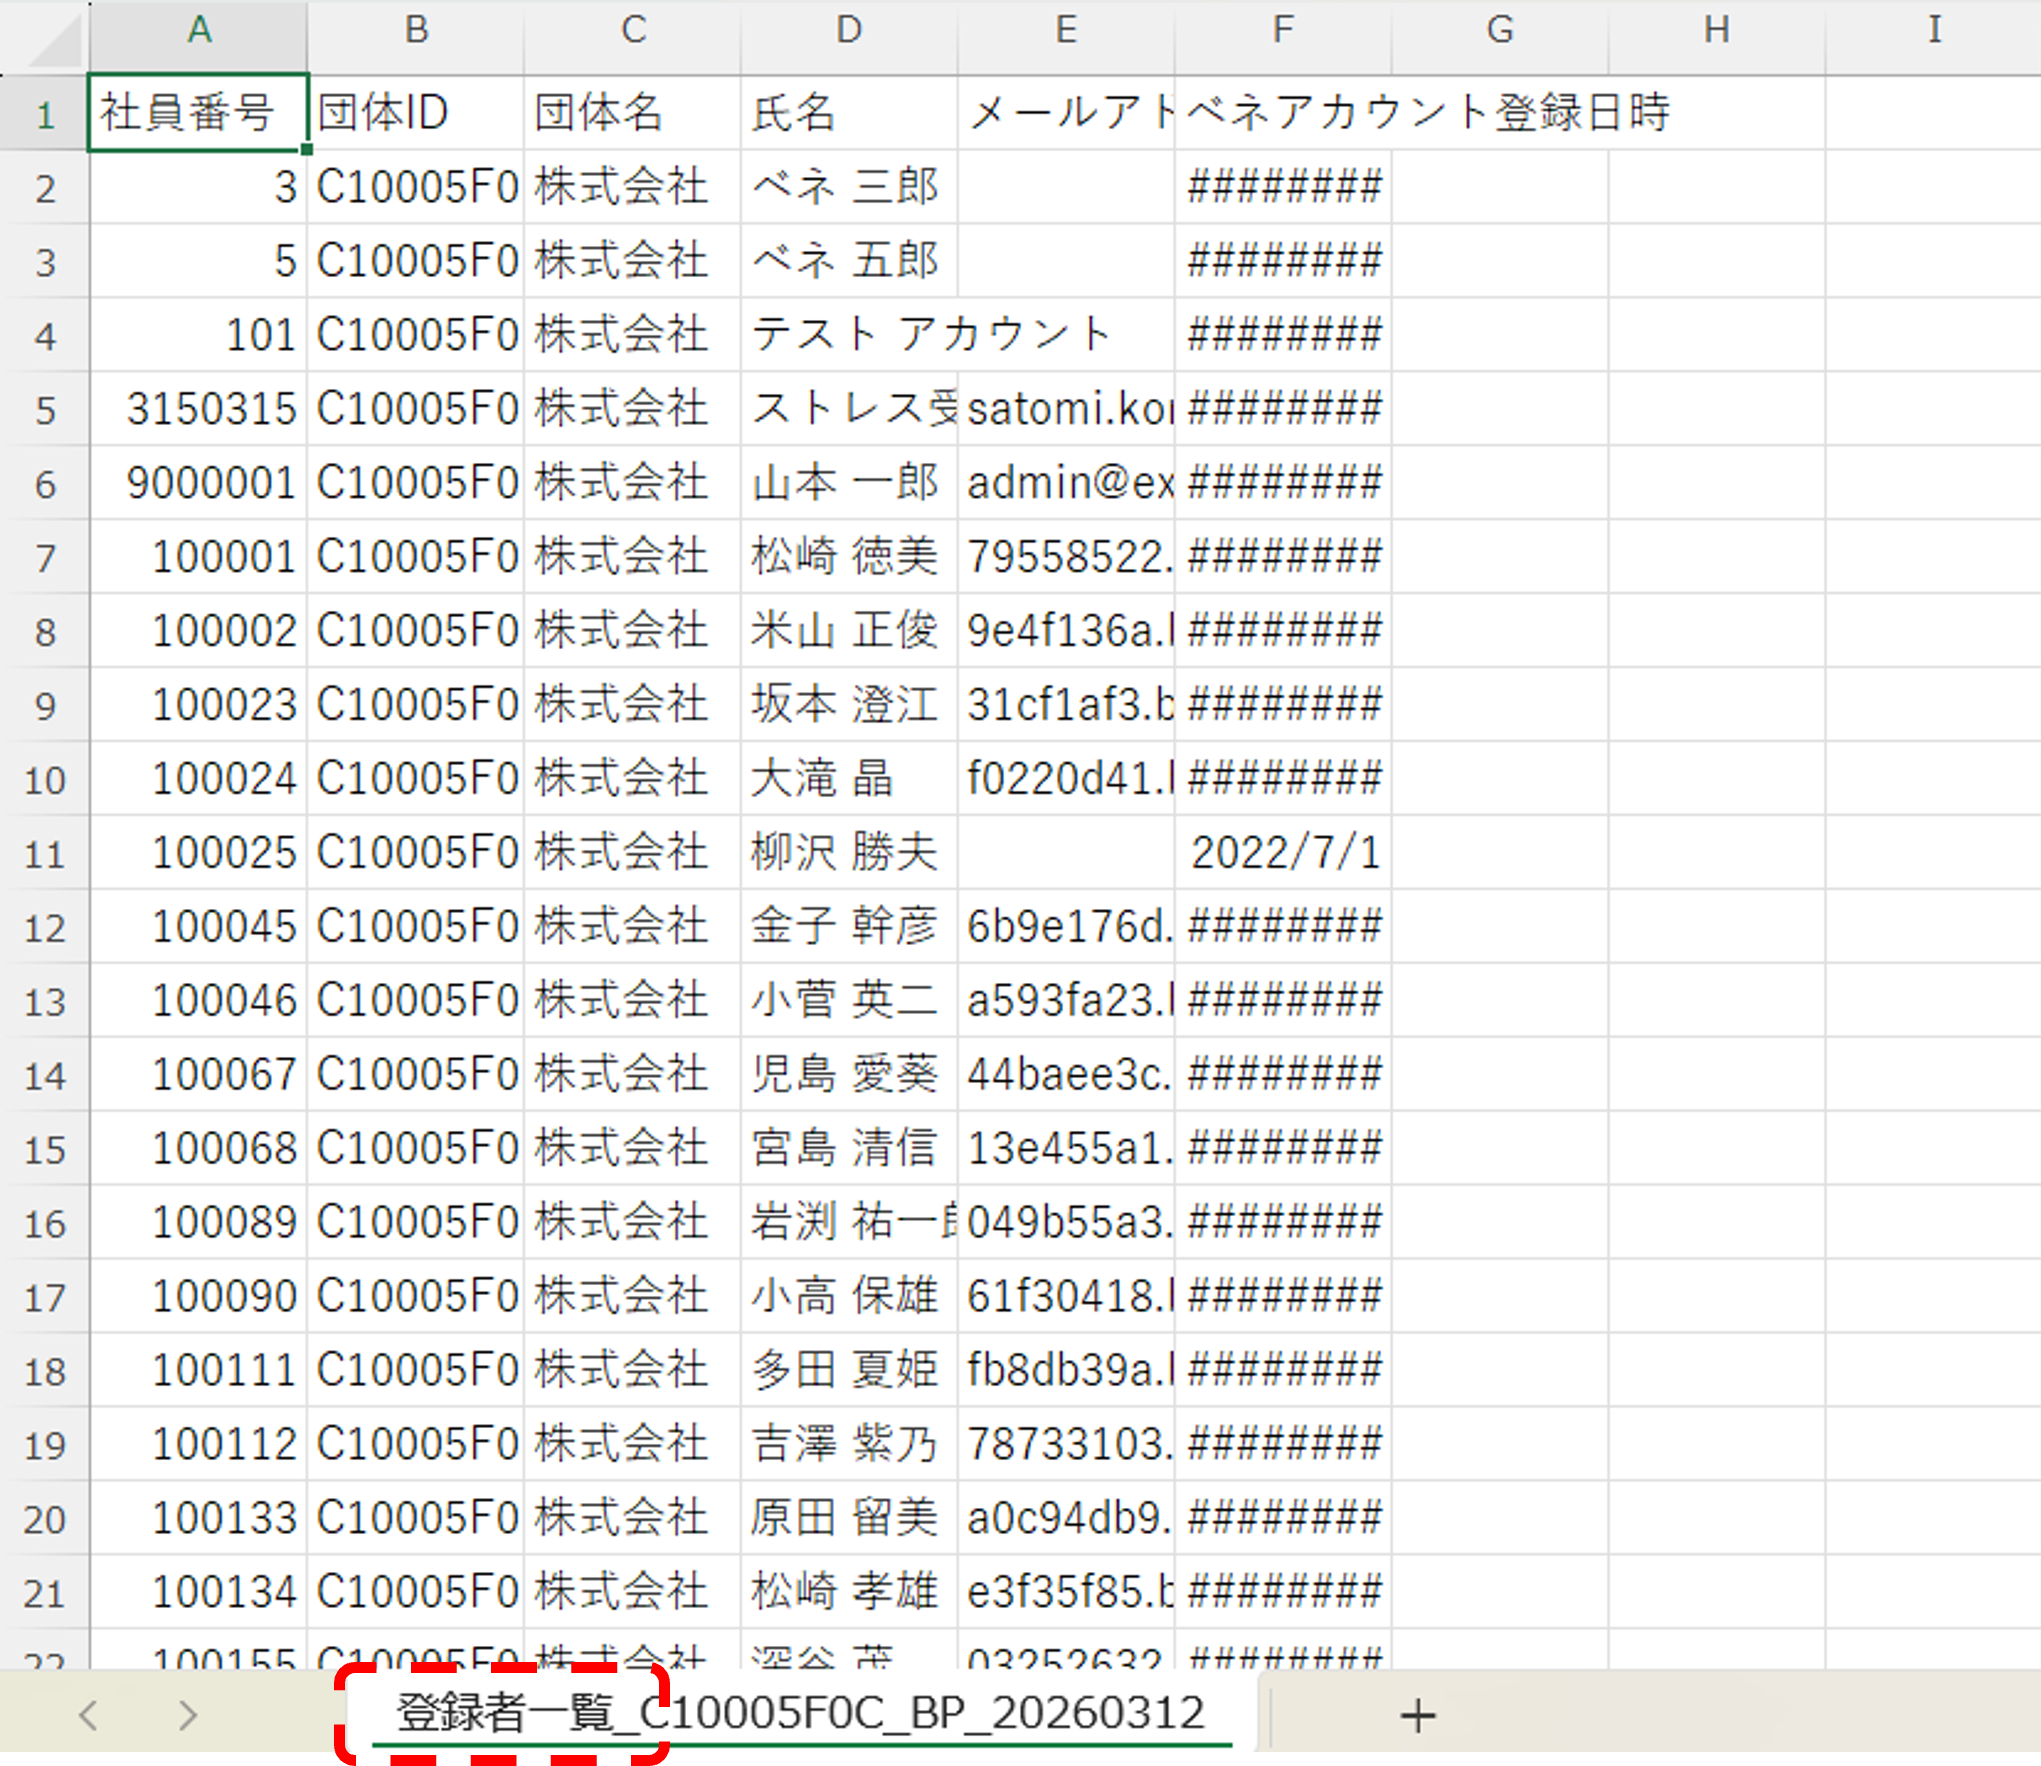Select cell showing admin@ex email

(1066, 483)
